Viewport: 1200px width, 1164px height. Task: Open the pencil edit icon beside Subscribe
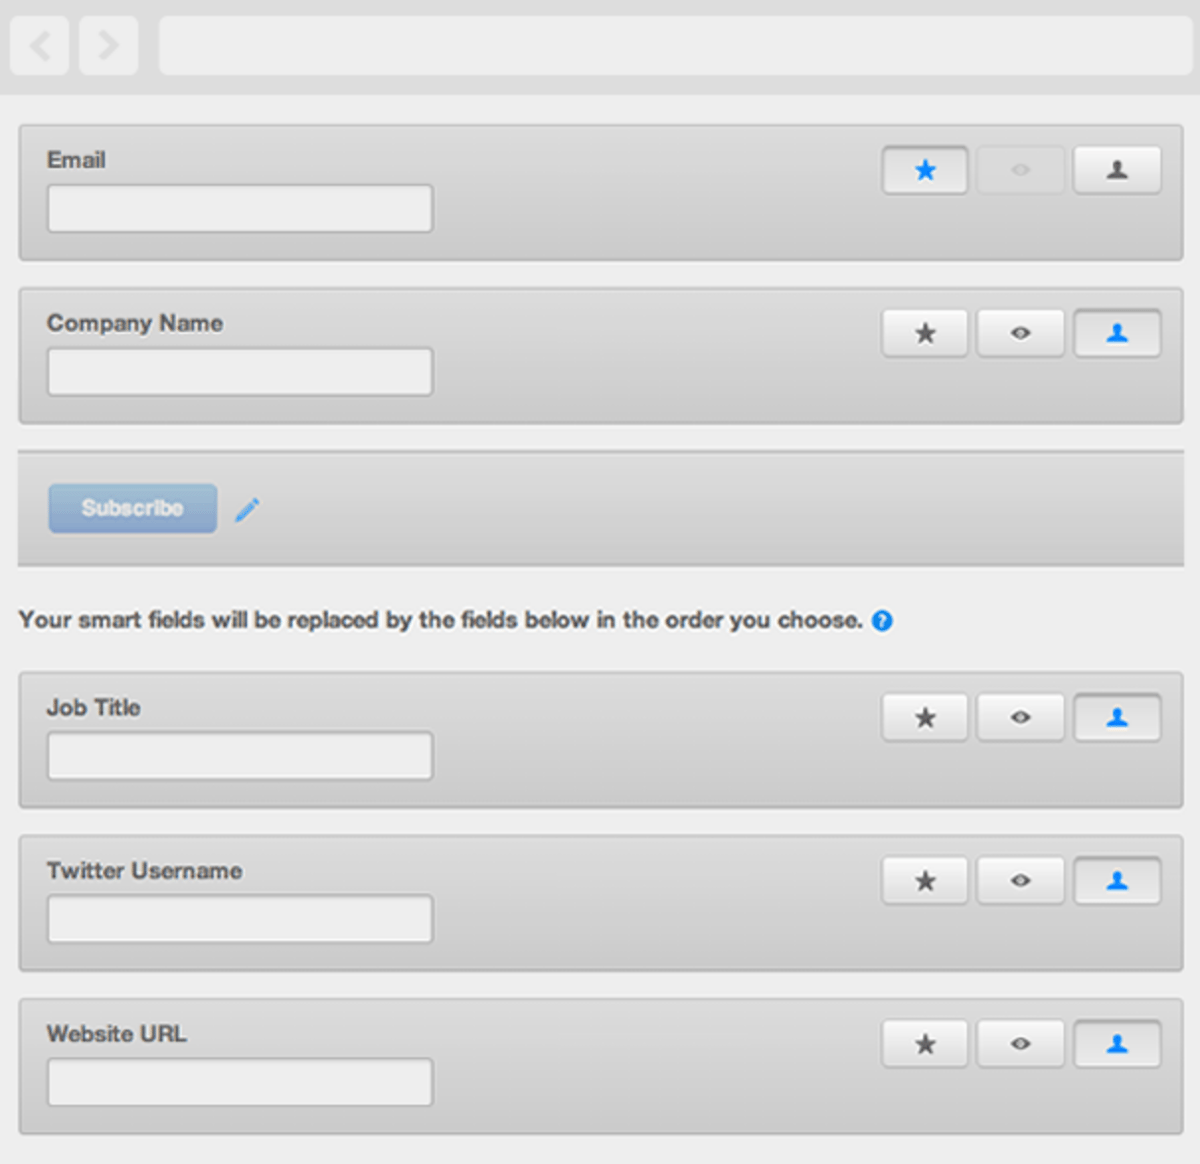pos(247,508)
